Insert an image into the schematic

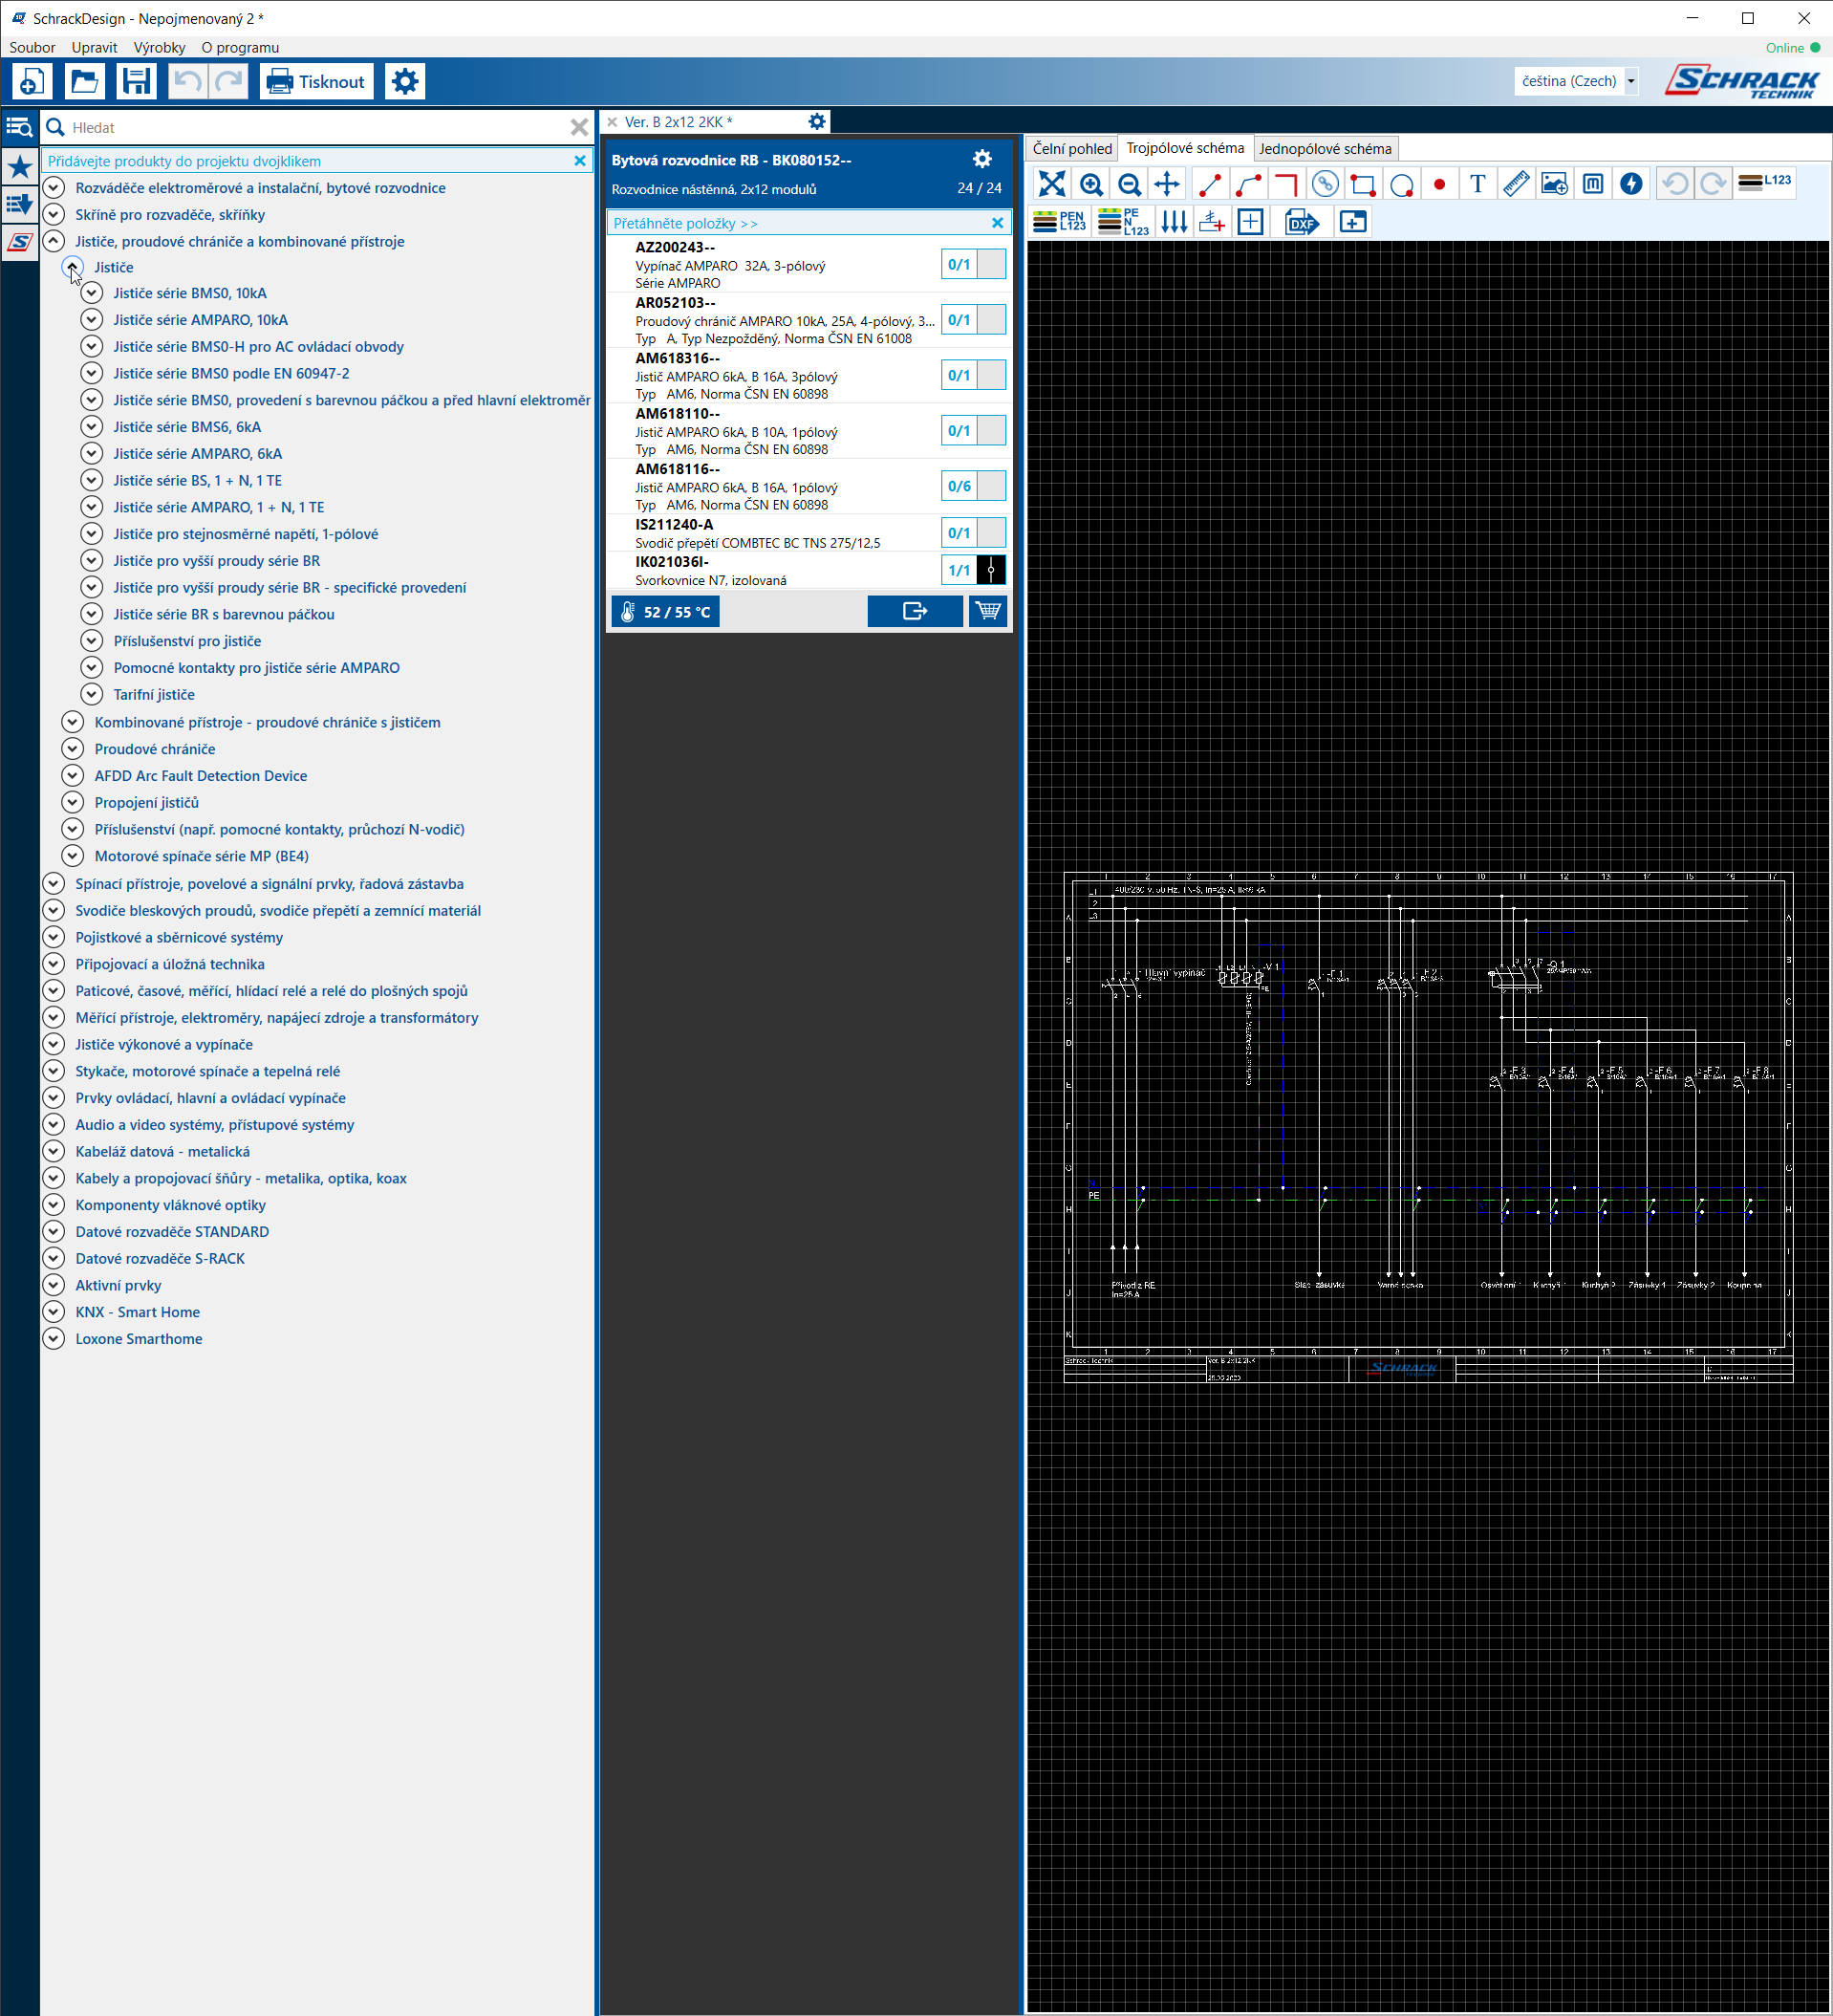tap(1554, 184)
